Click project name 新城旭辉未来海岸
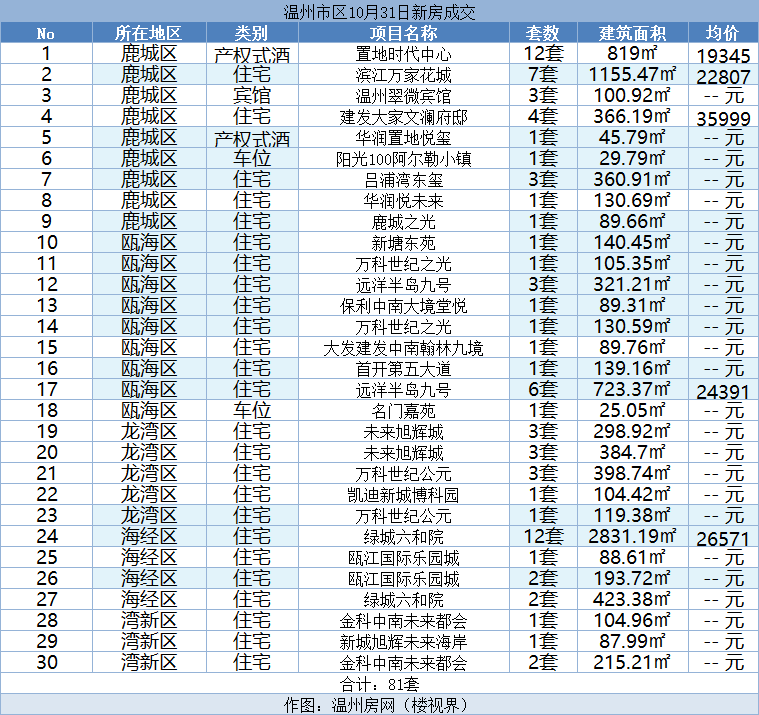 (x=403, y=642)
